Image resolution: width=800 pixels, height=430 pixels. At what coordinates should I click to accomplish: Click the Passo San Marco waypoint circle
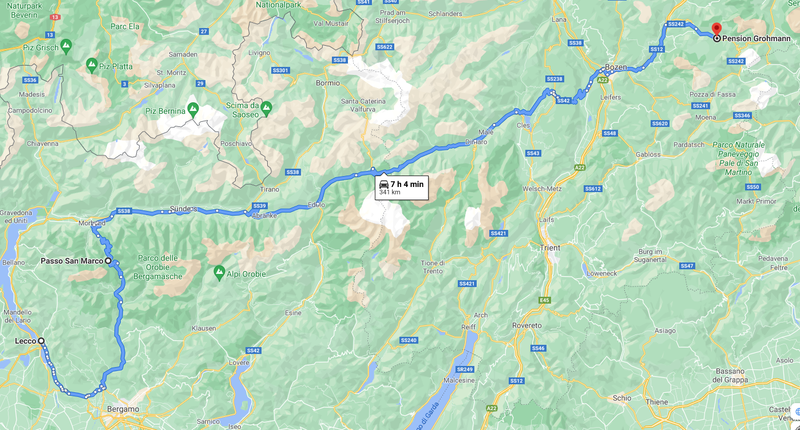pyautogui.click(x=108, y=261)
